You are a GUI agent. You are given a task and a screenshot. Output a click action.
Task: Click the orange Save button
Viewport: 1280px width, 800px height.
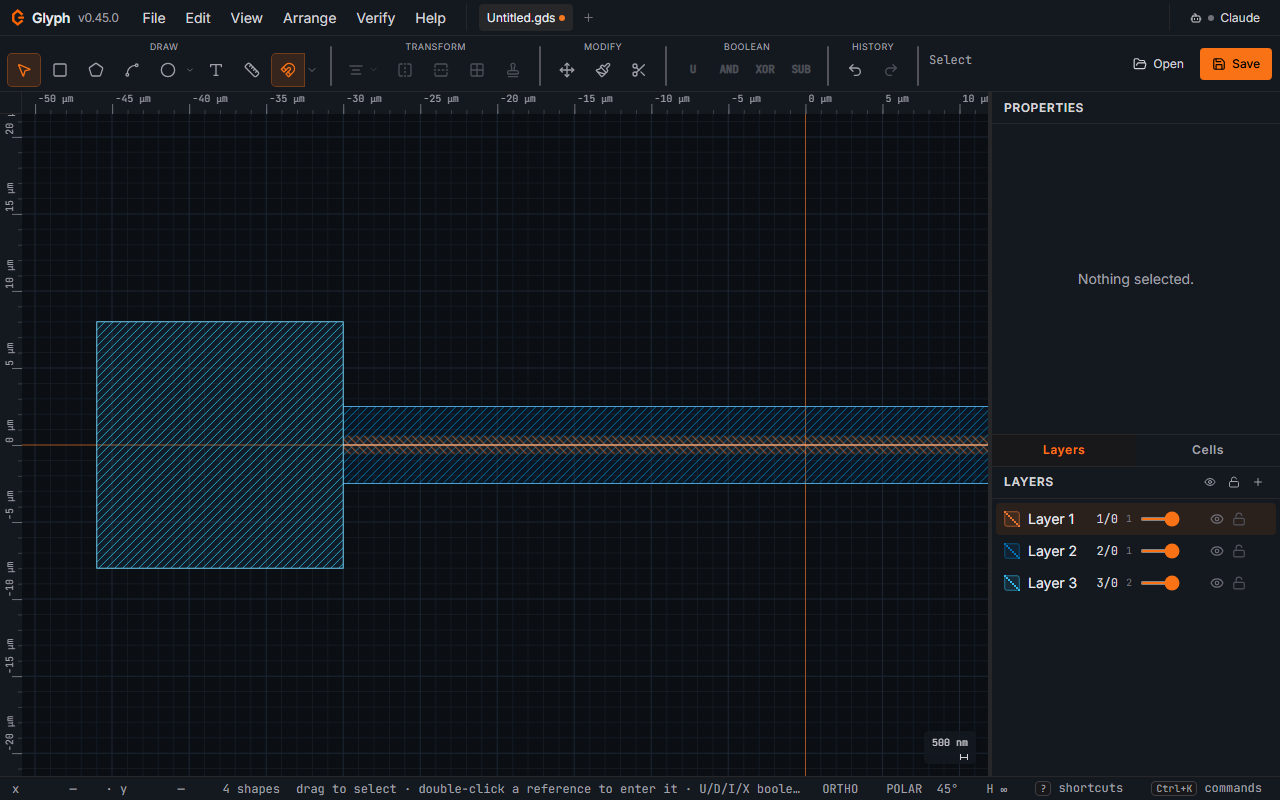point(1236,64)
